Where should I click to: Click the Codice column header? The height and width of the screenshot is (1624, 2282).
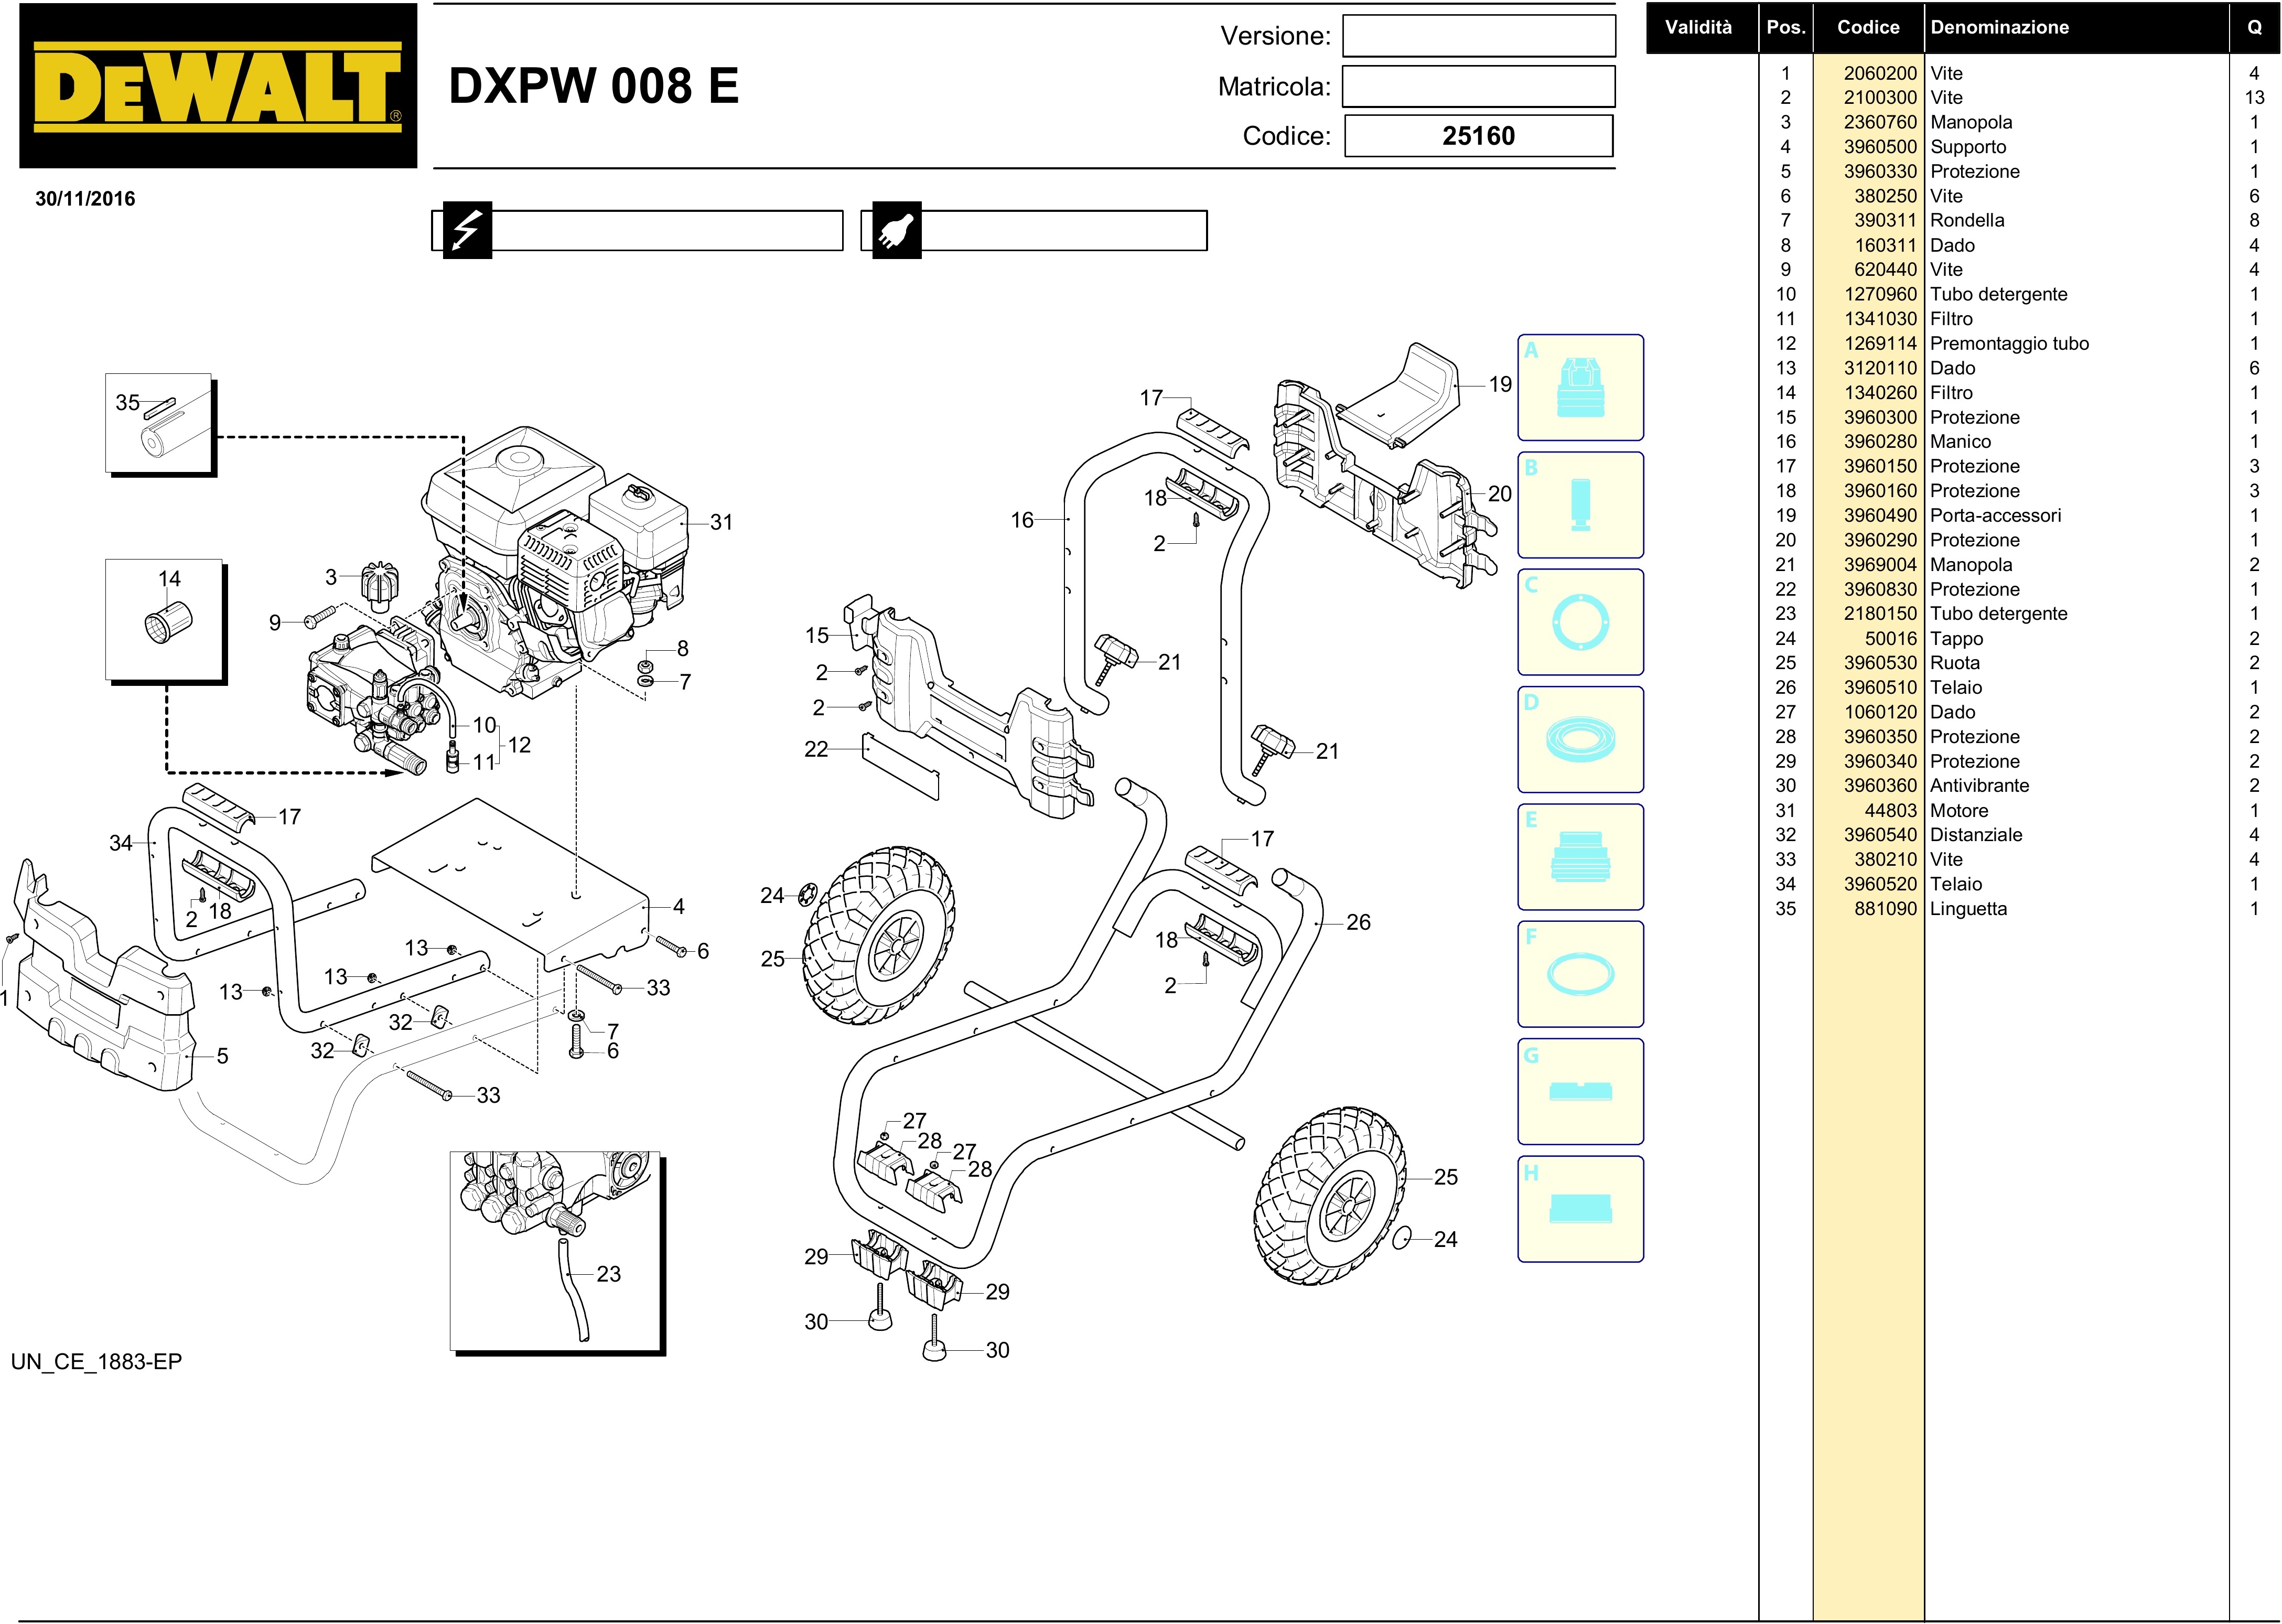click(x=1868, y=27)
